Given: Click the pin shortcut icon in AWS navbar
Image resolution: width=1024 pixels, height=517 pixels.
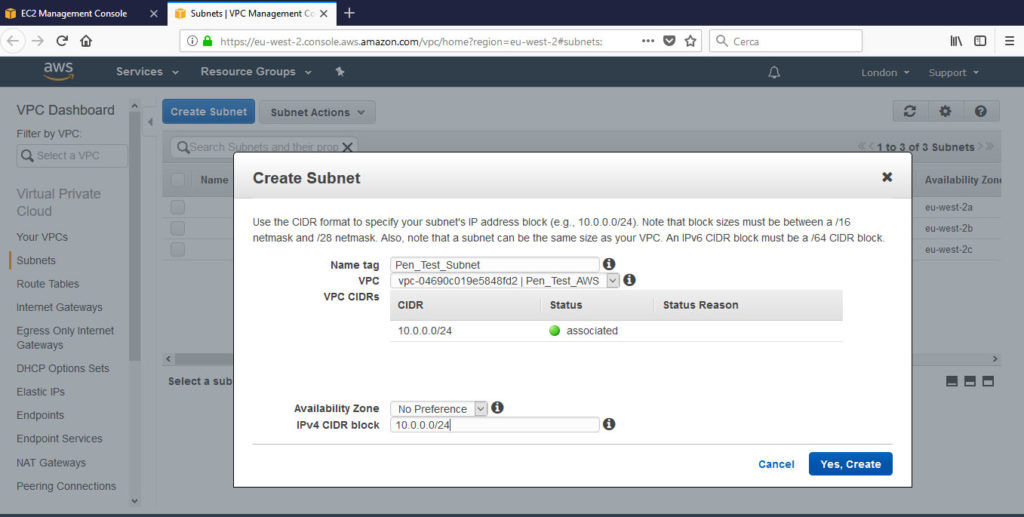Looking at the screenshot, I should (x=340, y=72).
